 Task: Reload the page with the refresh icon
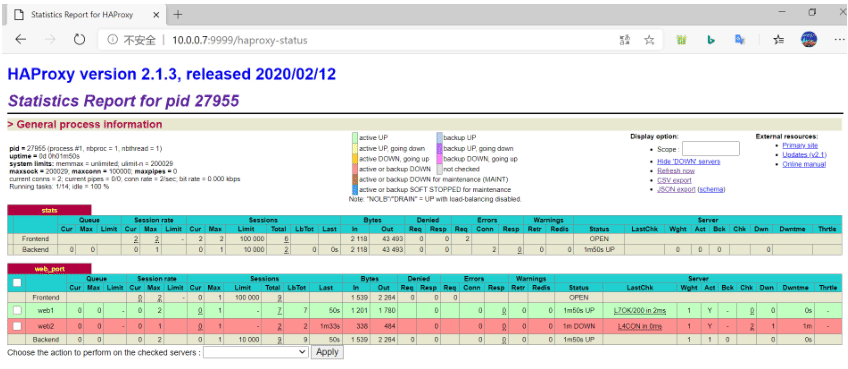pos(80,39)
